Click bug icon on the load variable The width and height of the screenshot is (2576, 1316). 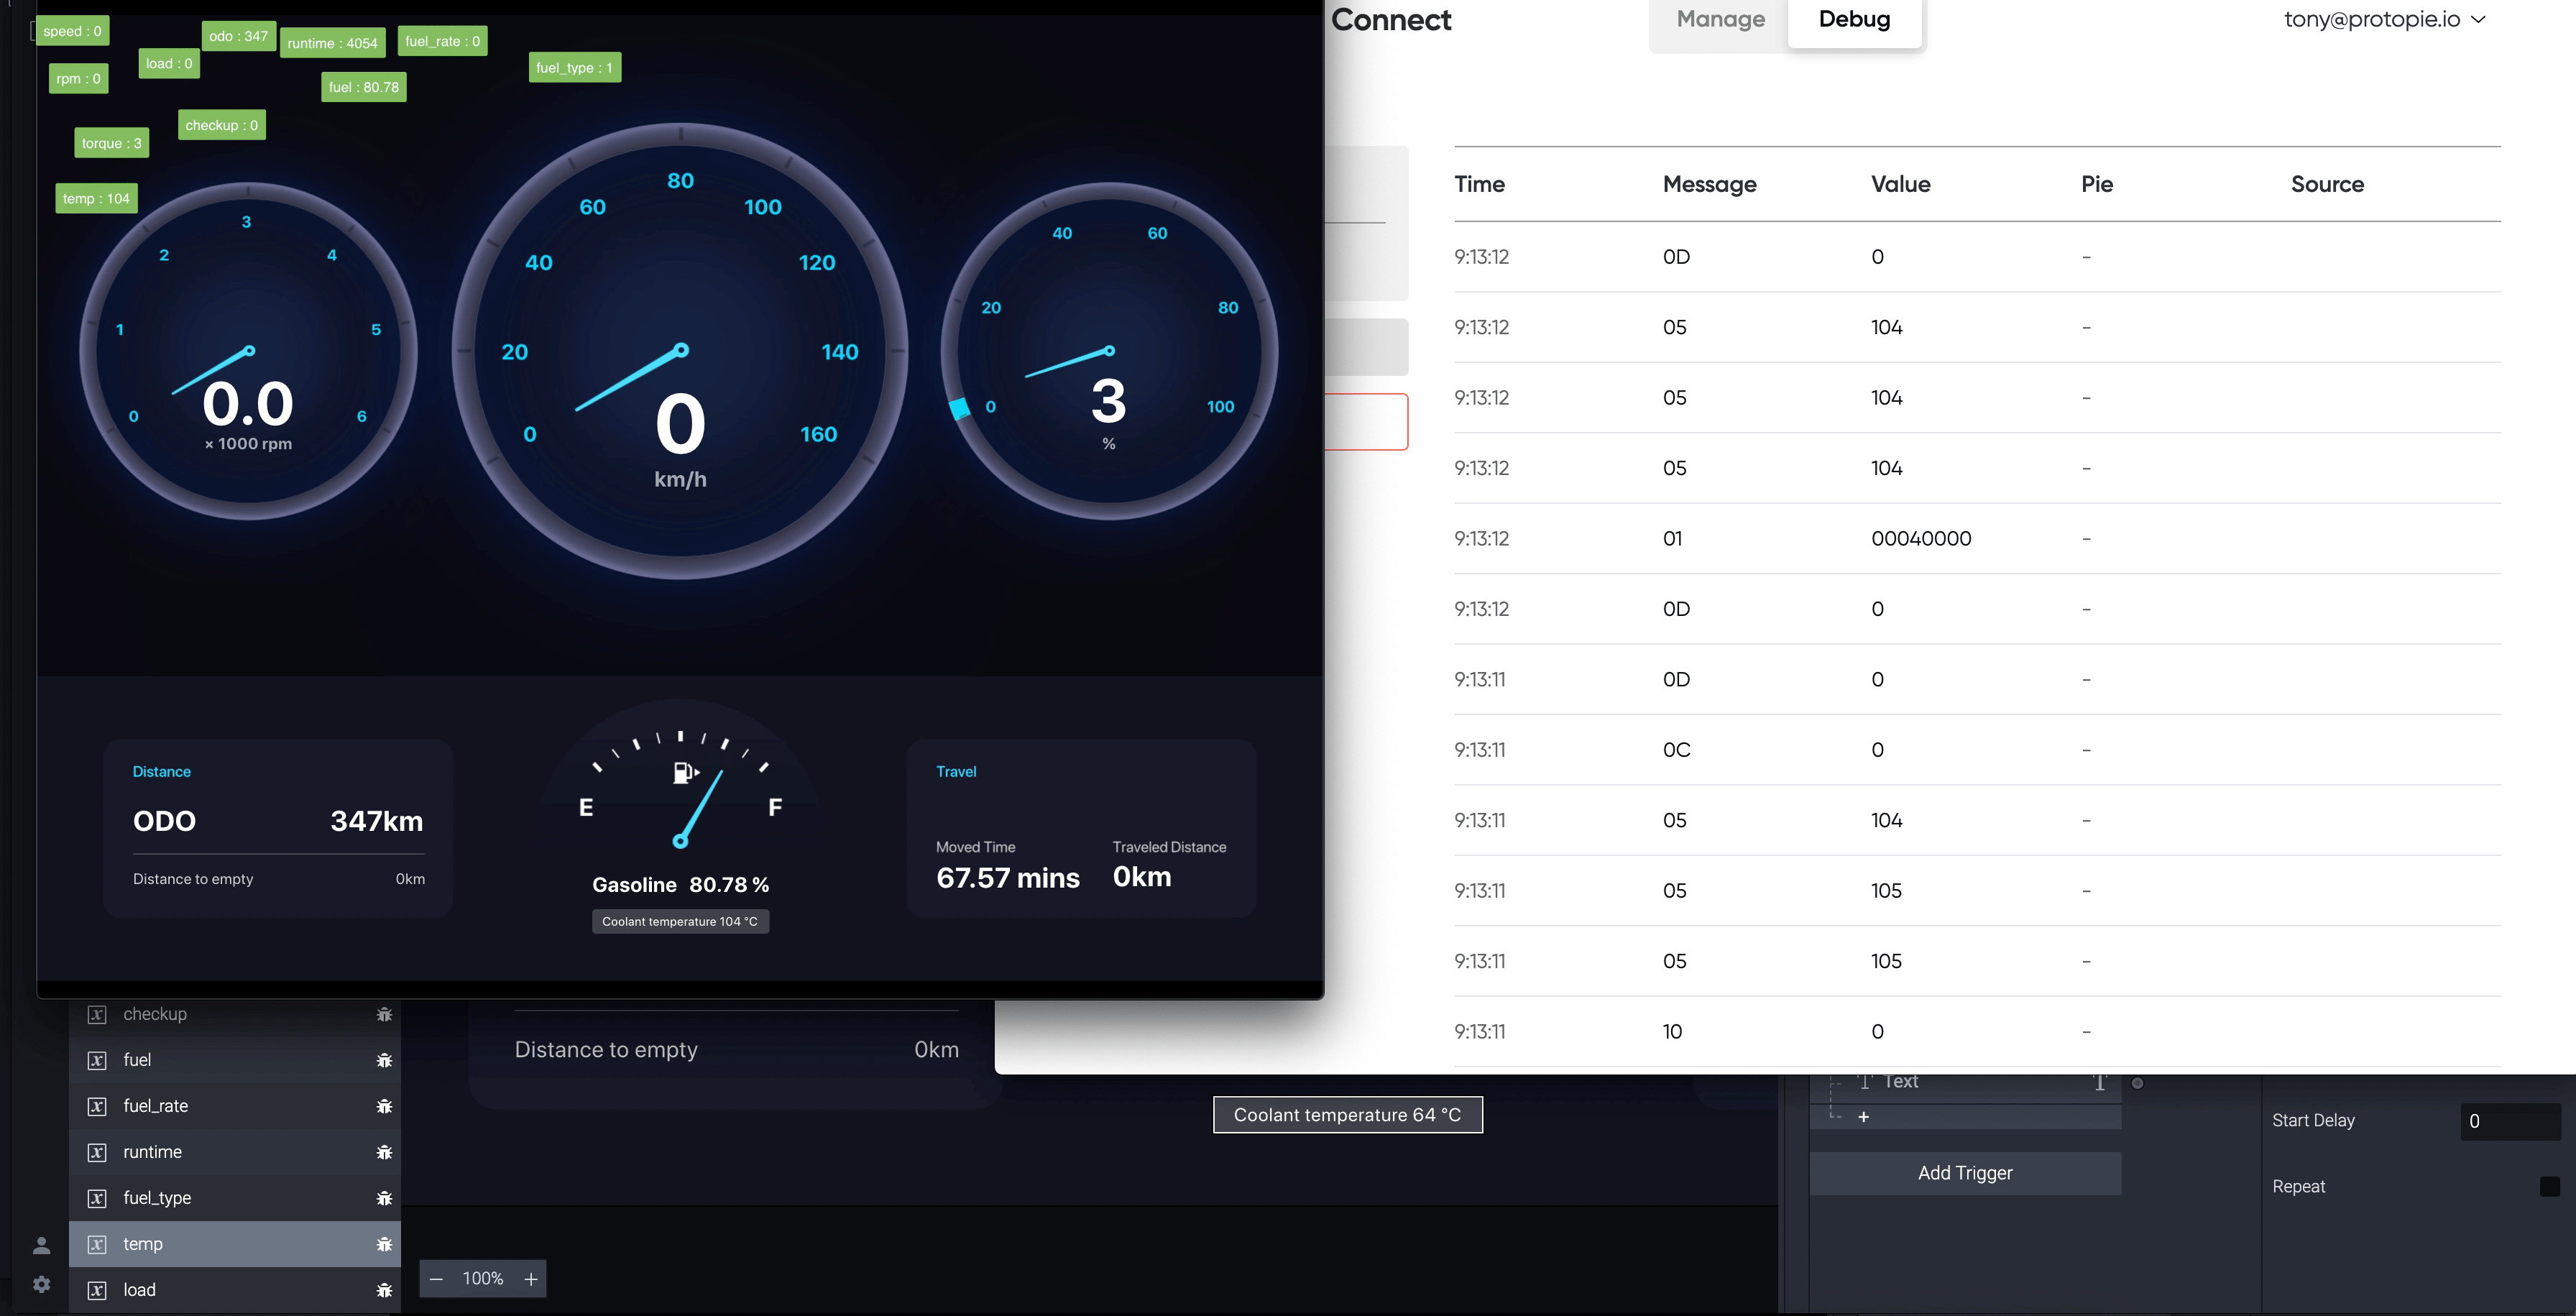click(x=384, y=1290)
